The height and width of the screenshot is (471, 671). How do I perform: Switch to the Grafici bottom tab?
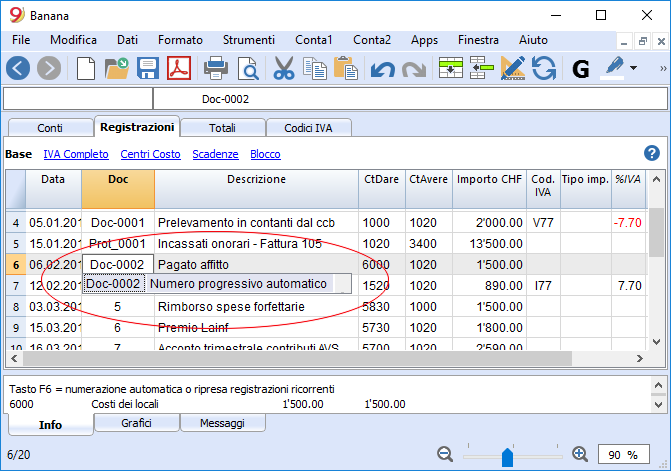(x=137, y=423)
